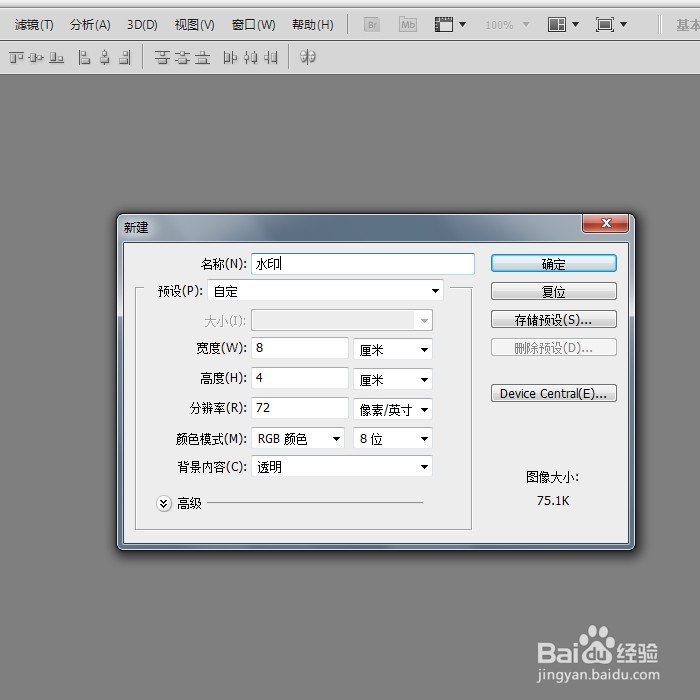Click the align top edges icon

tap(16, 57)
